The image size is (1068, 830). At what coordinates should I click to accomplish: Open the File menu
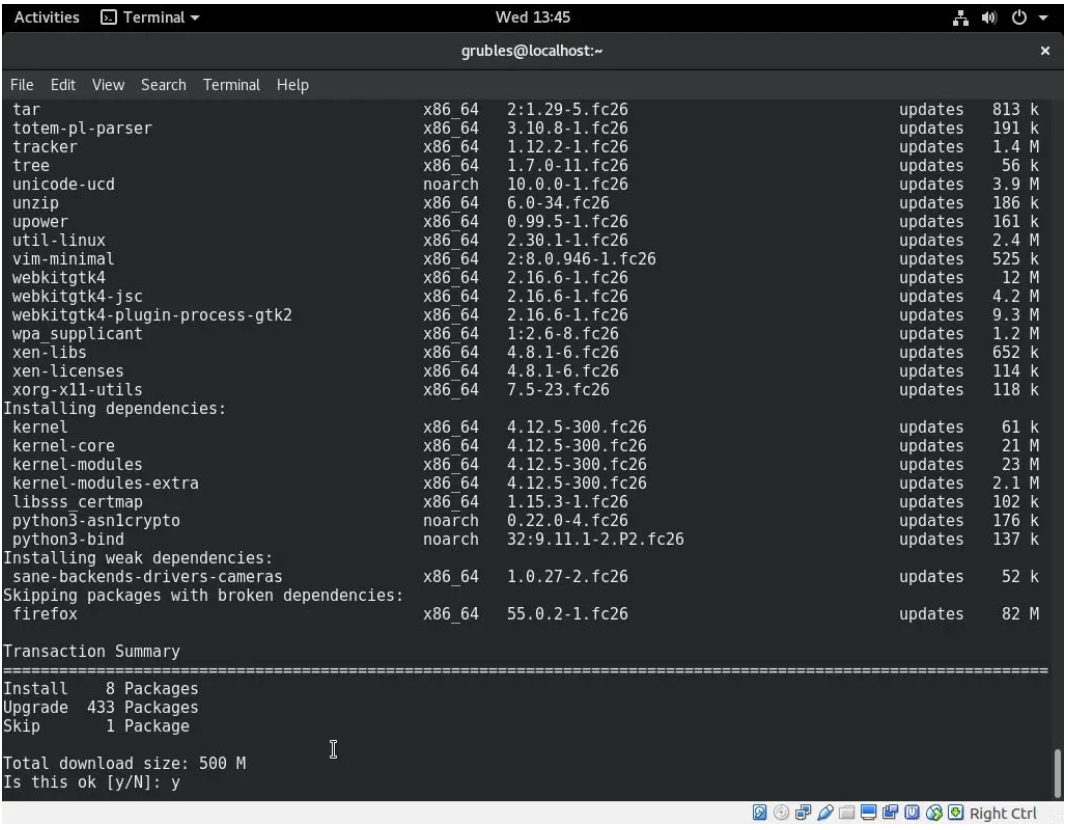[22, 85]
